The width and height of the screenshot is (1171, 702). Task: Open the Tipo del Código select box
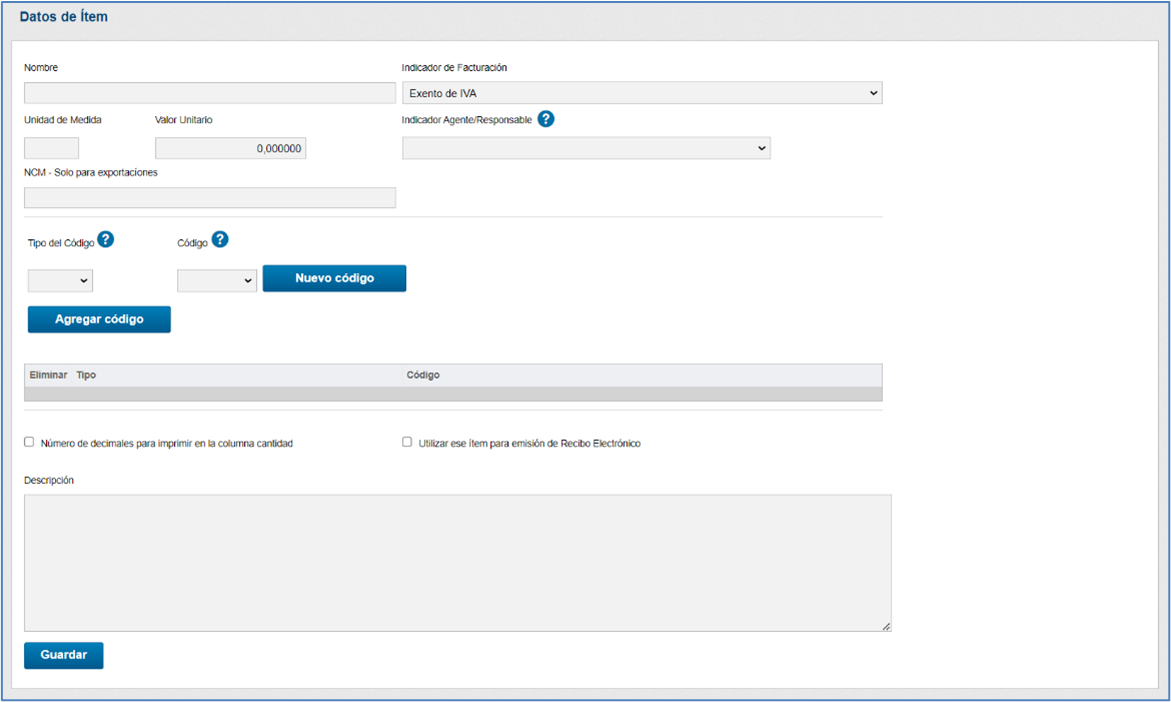coord(60,281)
